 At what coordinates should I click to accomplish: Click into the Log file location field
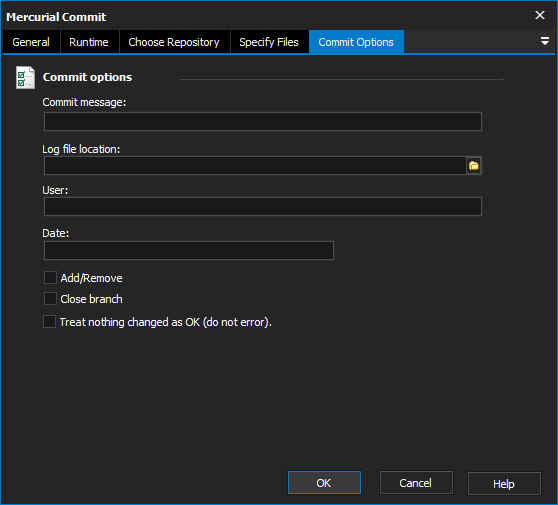[x=255, y=165]
